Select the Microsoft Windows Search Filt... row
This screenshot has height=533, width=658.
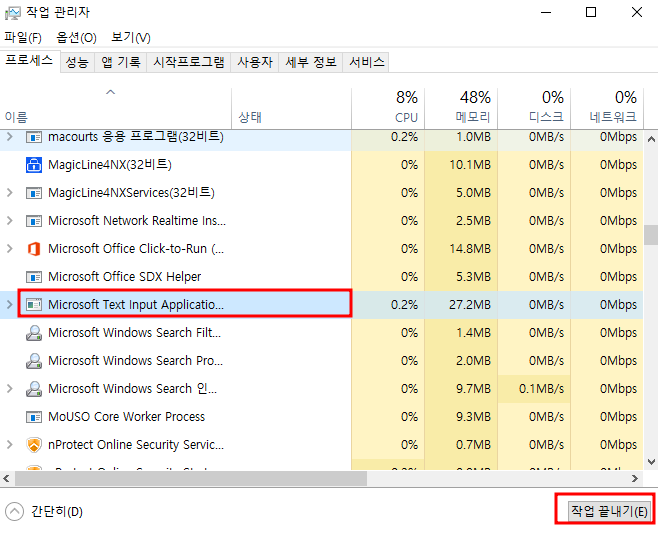321,333
